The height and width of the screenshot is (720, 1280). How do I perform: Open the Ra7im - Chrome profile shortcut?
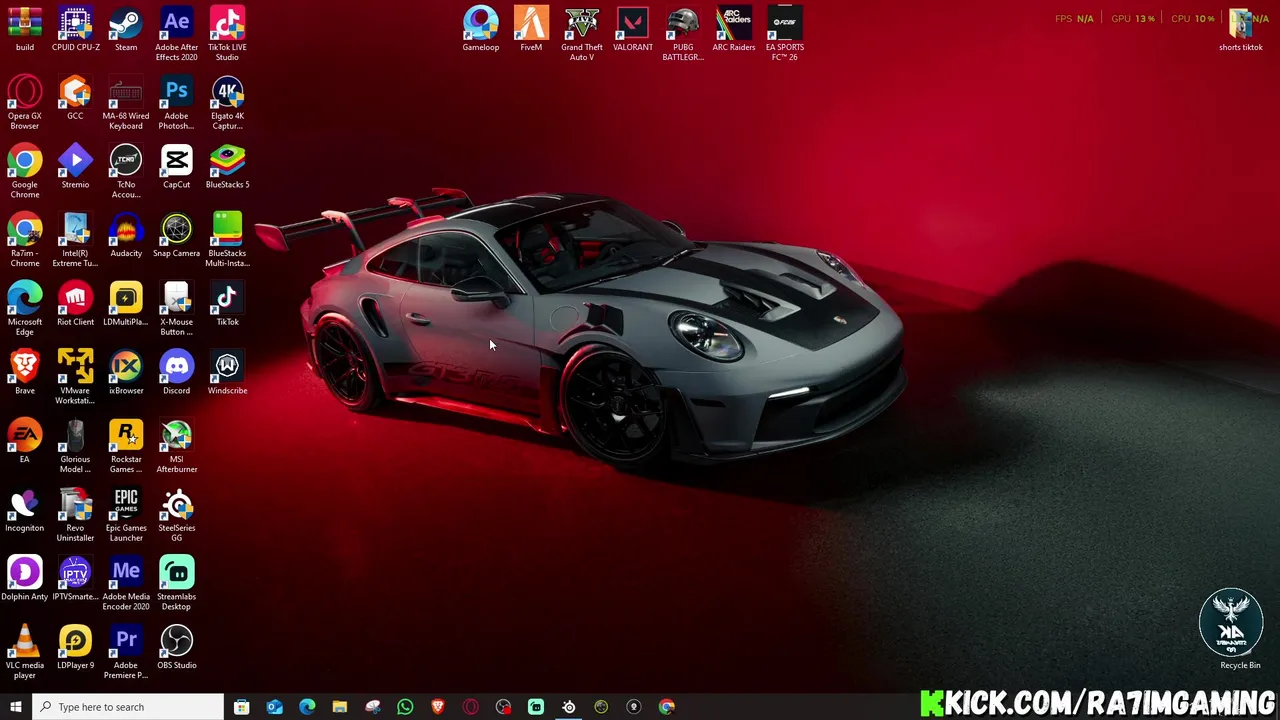24,240
